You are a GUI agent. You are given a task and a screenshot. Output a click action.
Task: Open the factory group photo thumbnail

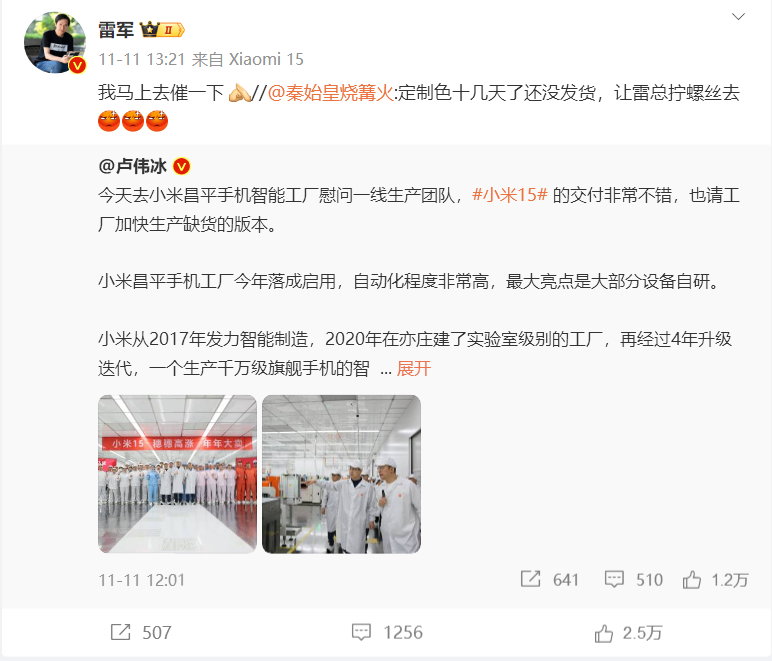(177, 474)
